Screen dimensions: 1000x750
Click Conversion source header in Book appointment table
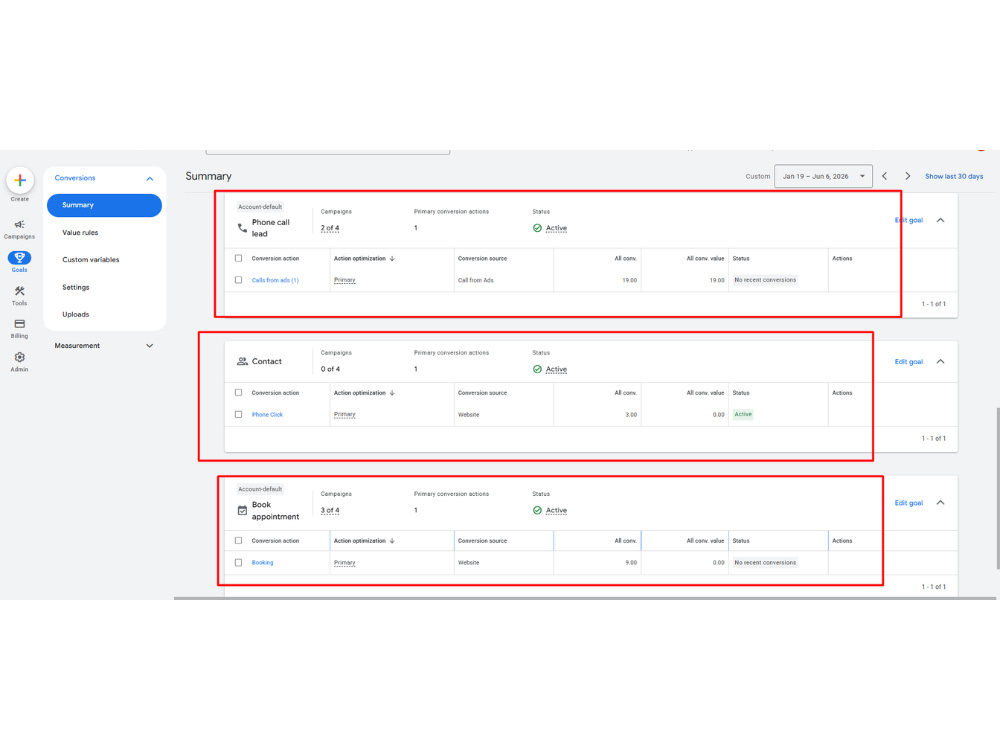[482, 541]
